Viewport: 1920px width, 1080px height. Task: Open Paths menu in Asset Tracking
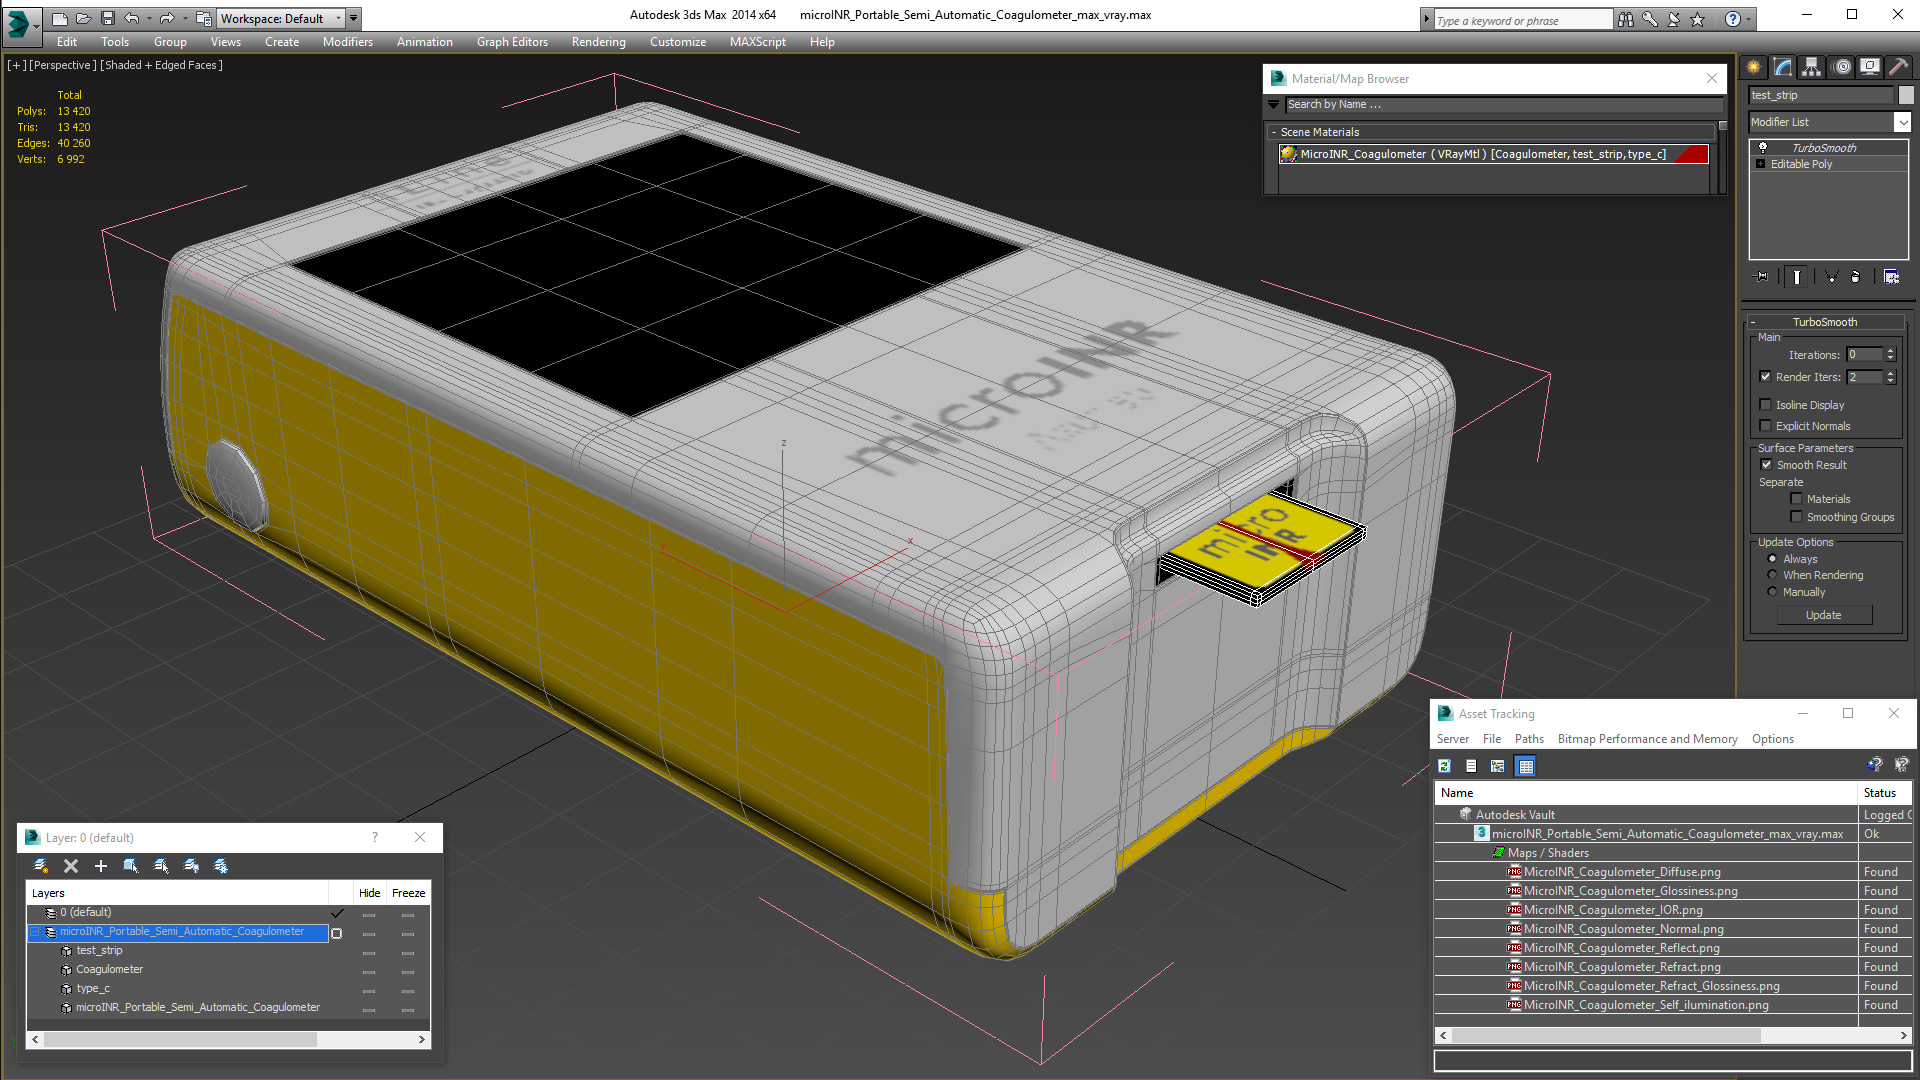(x=1529, y=739)
